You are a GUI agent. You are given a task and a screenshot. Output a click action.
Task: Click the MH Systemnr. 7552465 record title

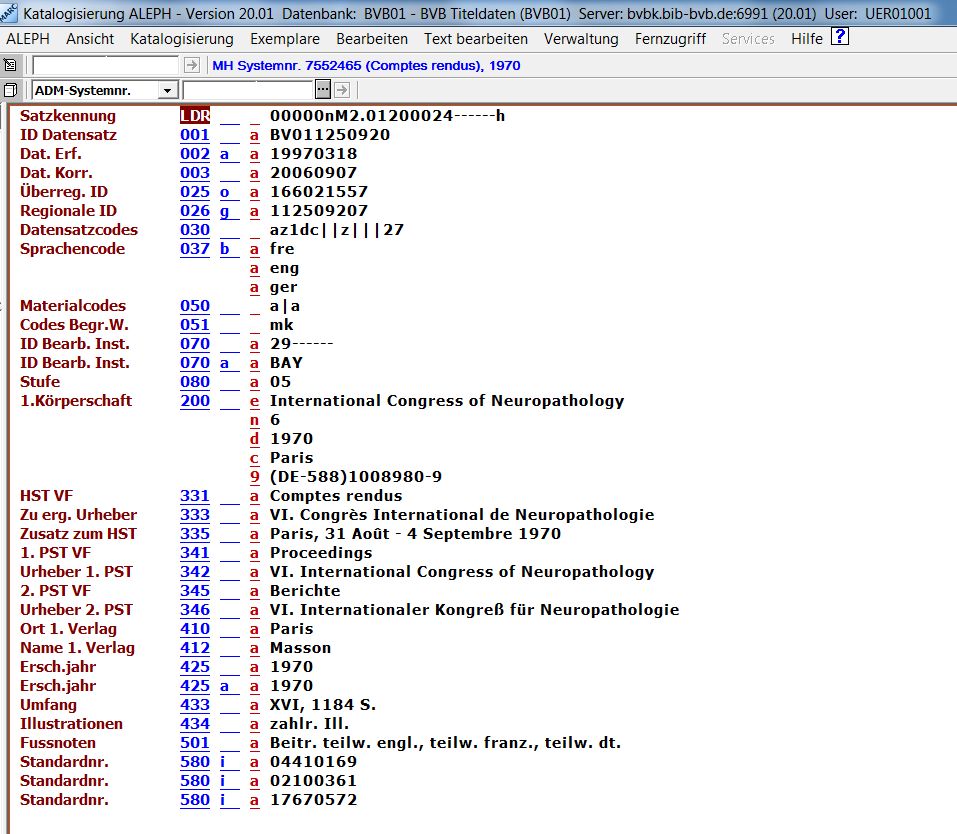366,65
